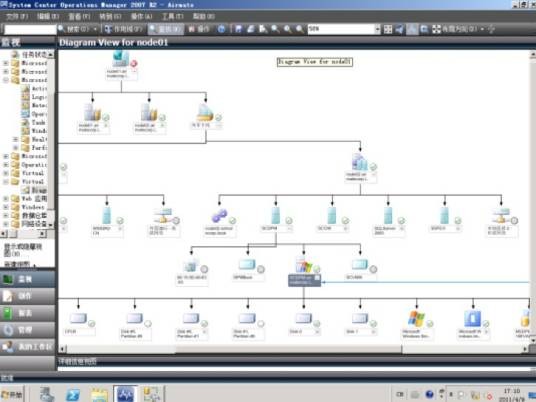Click the CPU0 component node icon
The width and height of the screenshot is (536, 402).
79,319
